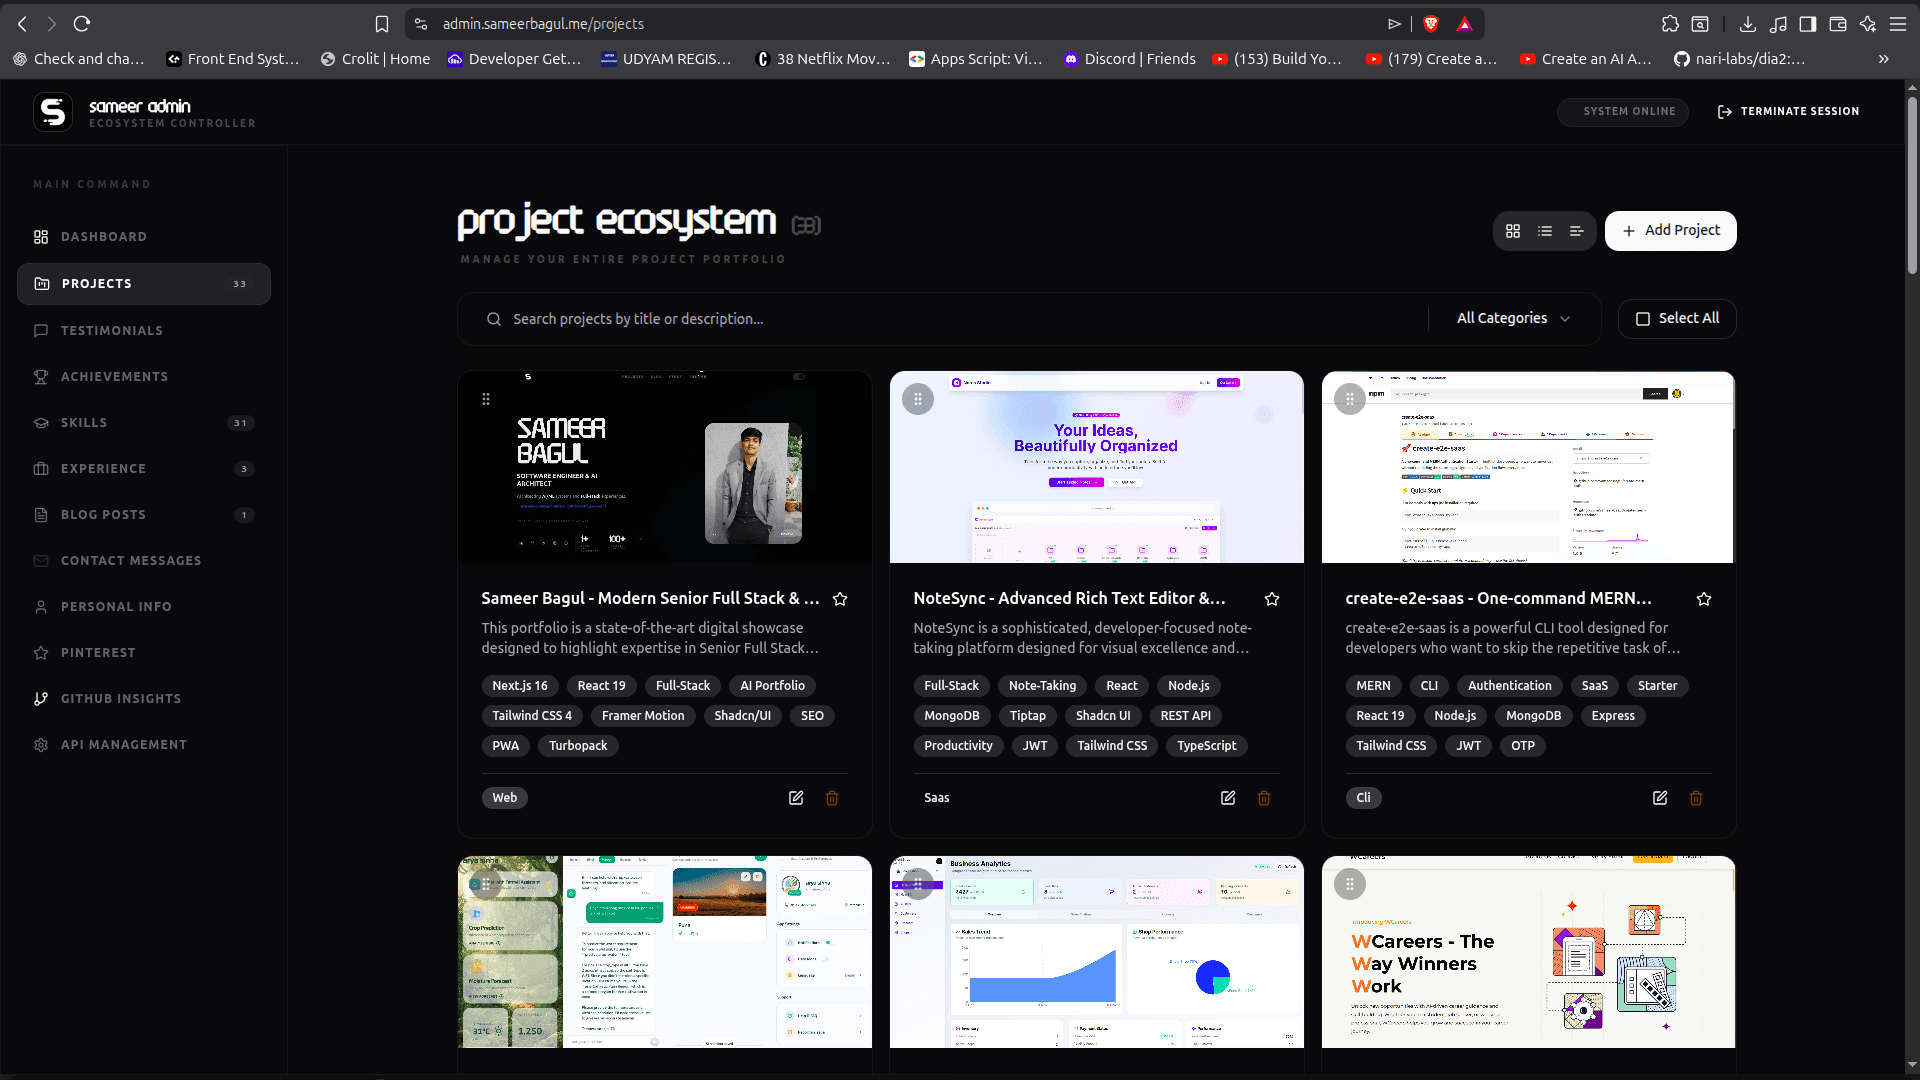Image resolution: width=1920 pixels, height=1080 pixels.
Task: Switch to list view layout
Action: [1545, 231]
